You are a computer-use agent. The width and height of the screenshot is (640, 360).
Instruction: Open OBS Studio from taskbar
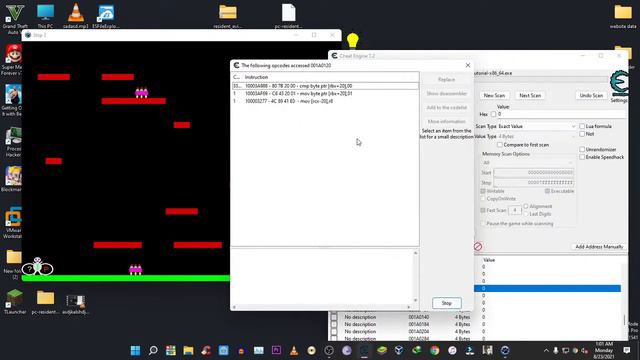(329, 350)
